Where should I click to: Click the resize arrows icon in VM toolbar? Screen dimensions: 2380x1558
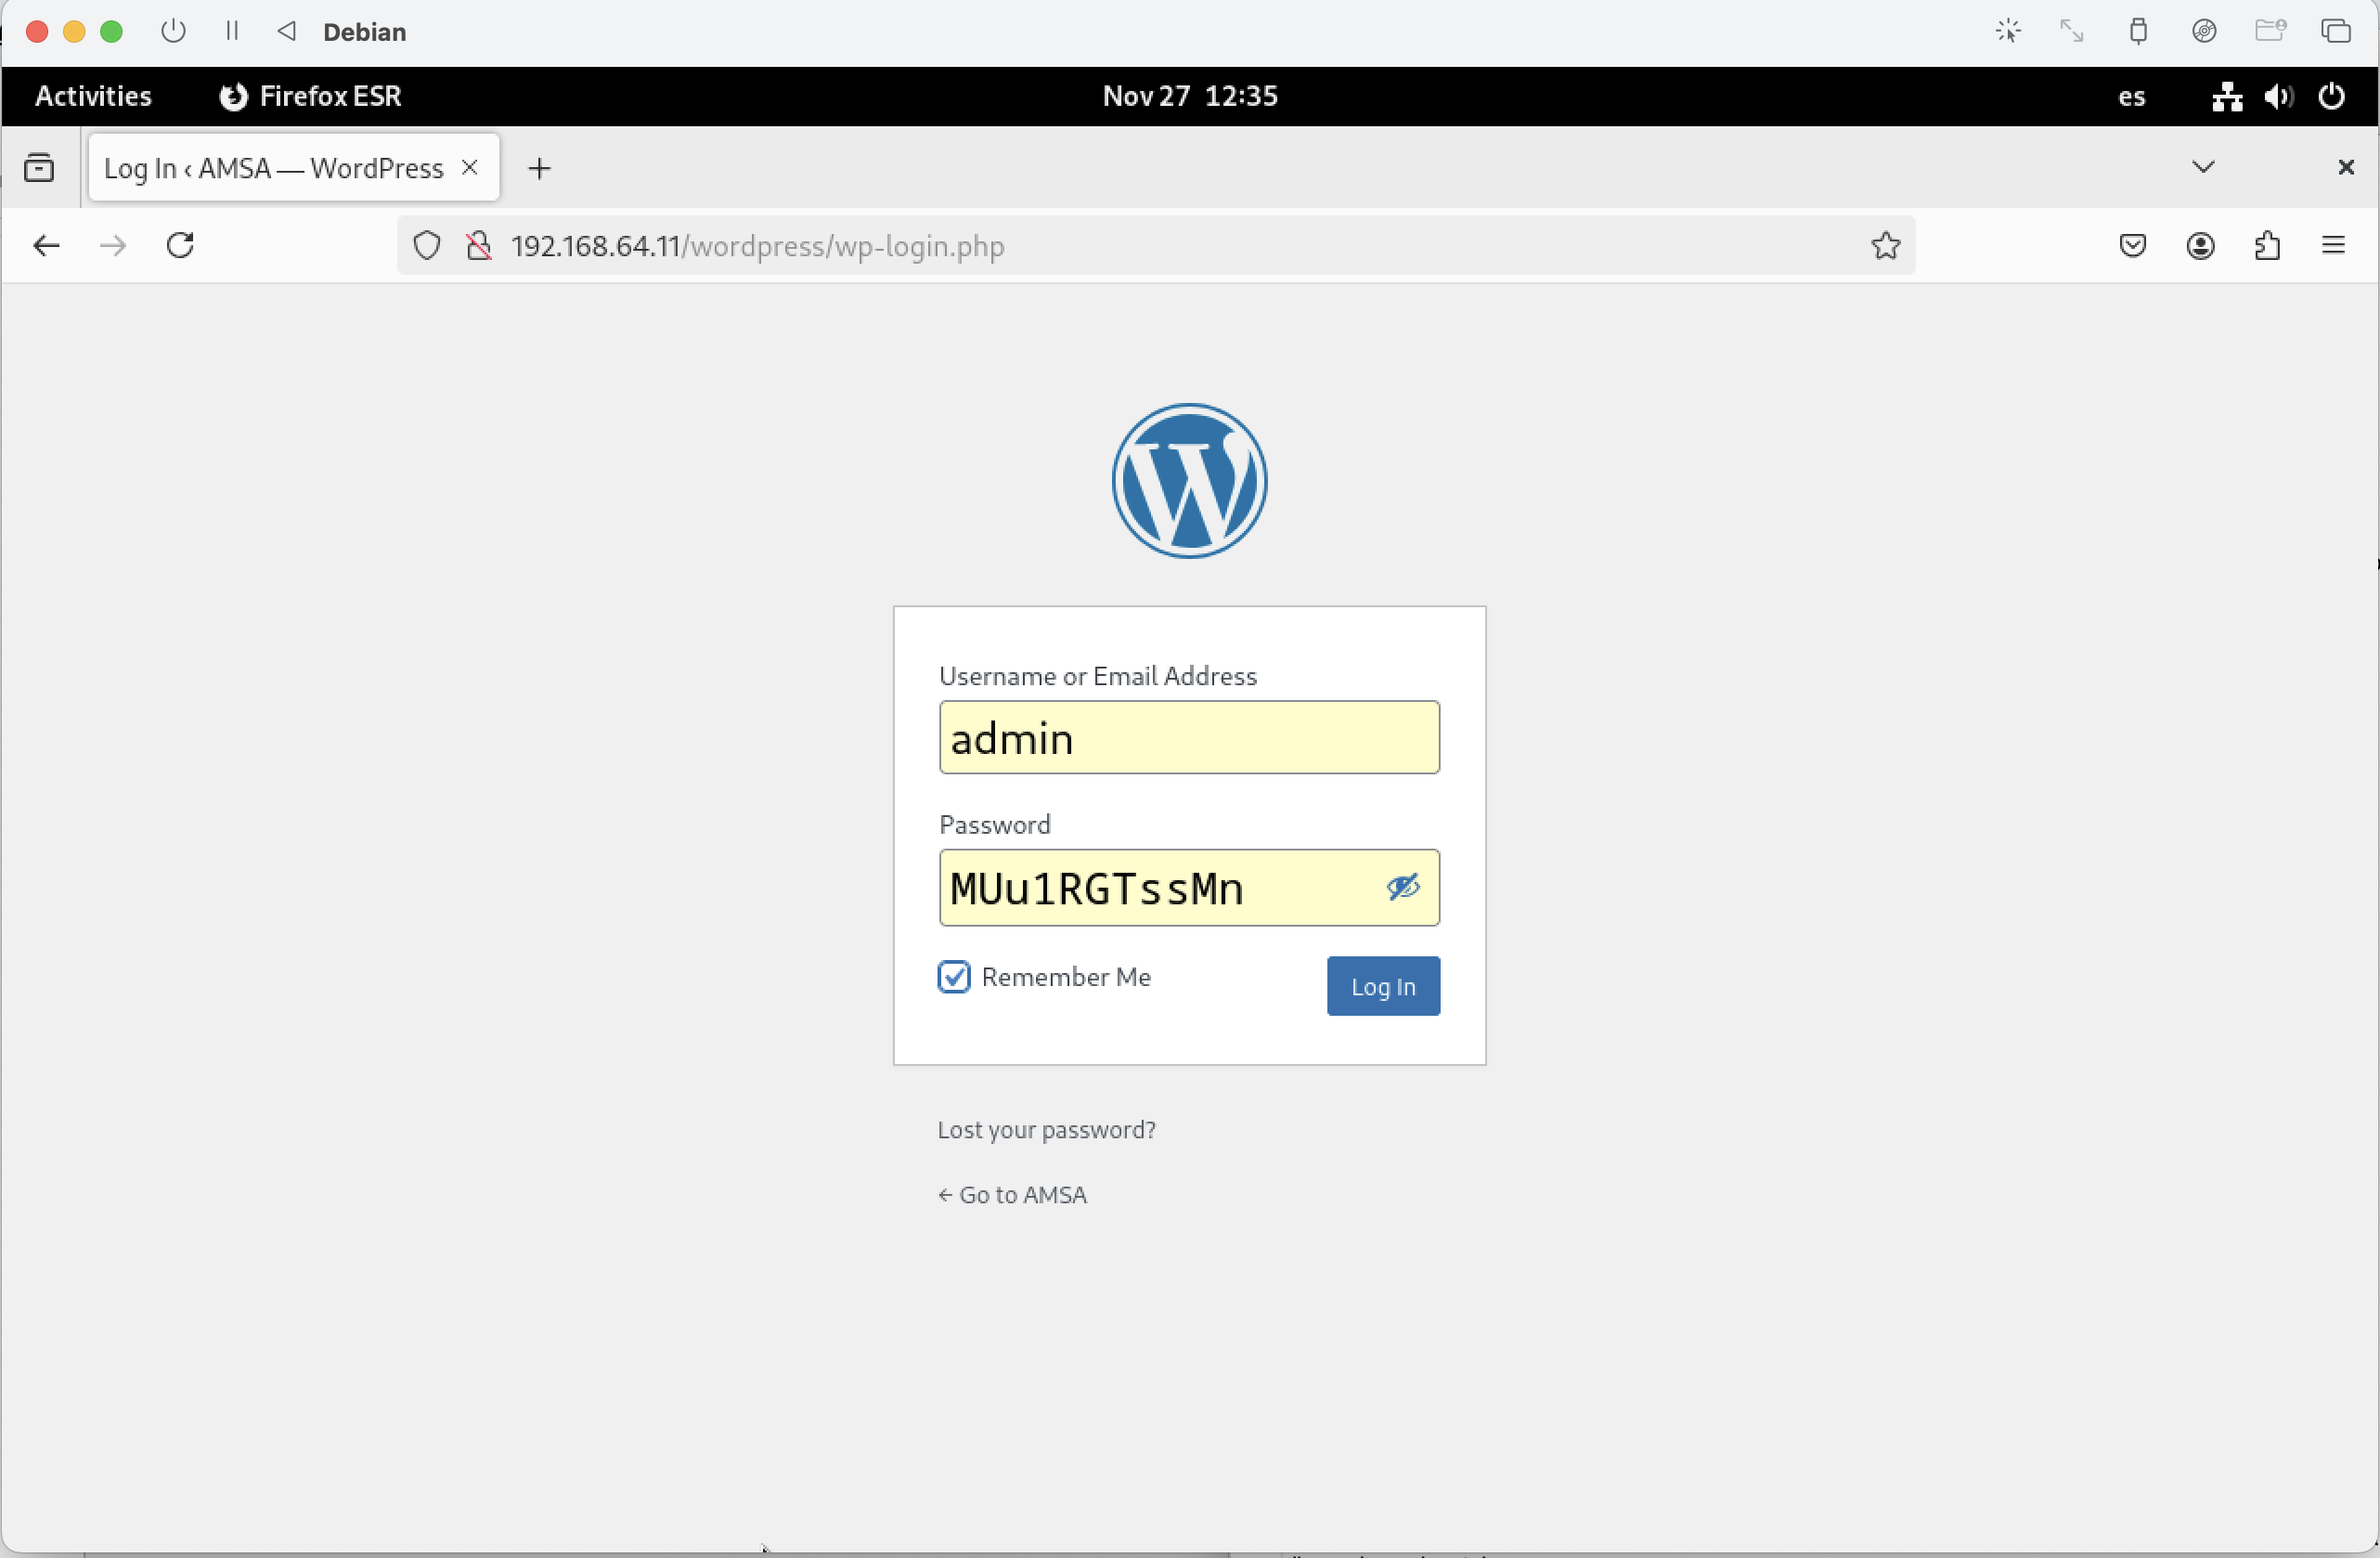[x=2072, y=31]
